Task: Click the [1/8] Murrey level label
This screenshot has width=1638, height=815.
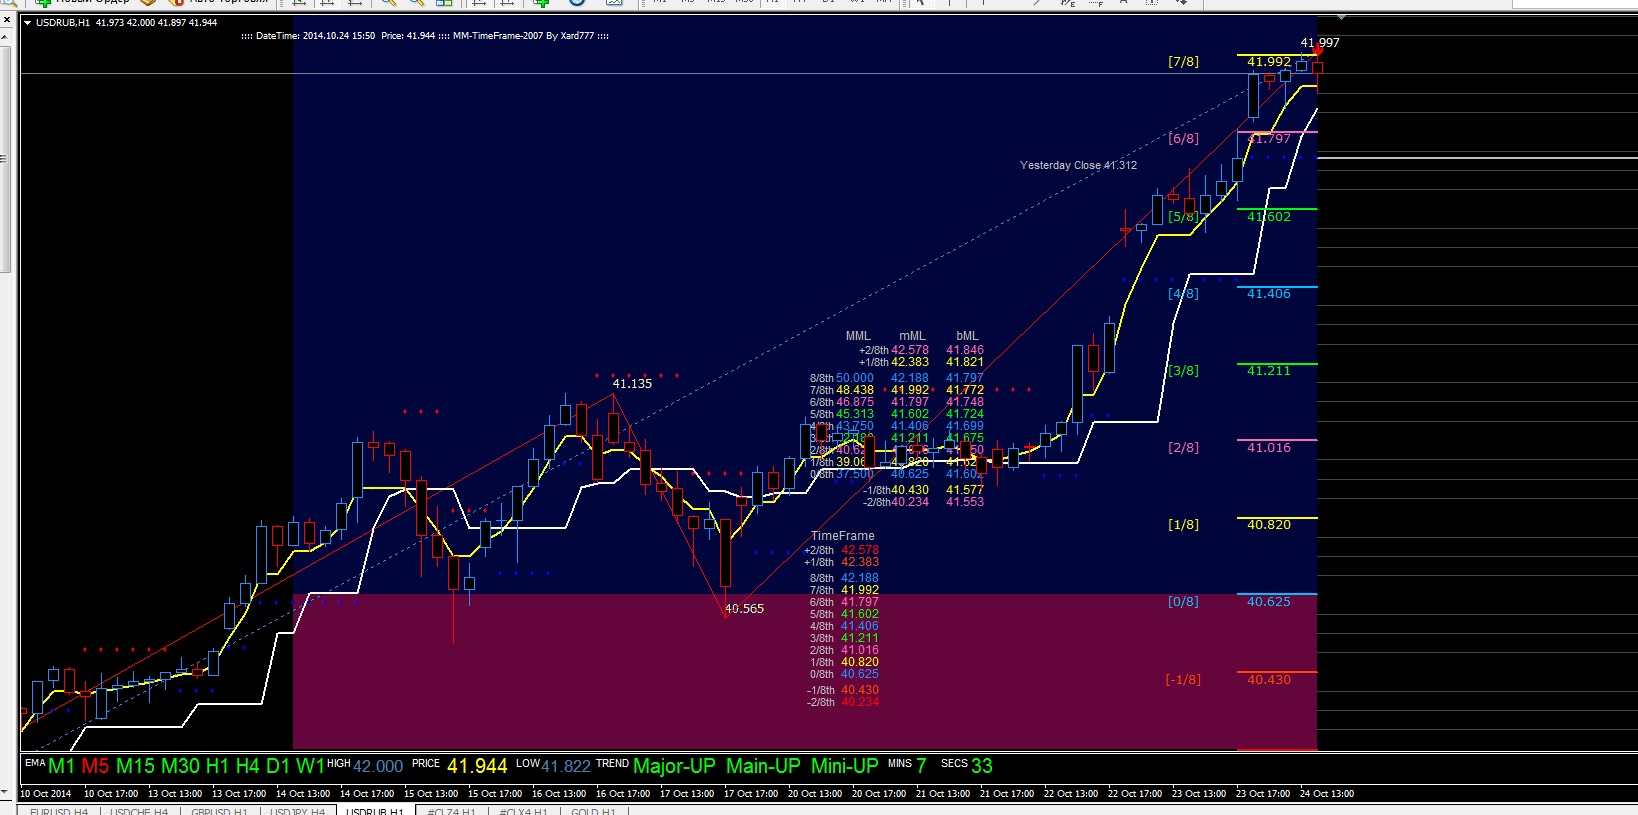Action: (x=1183, y=525)
